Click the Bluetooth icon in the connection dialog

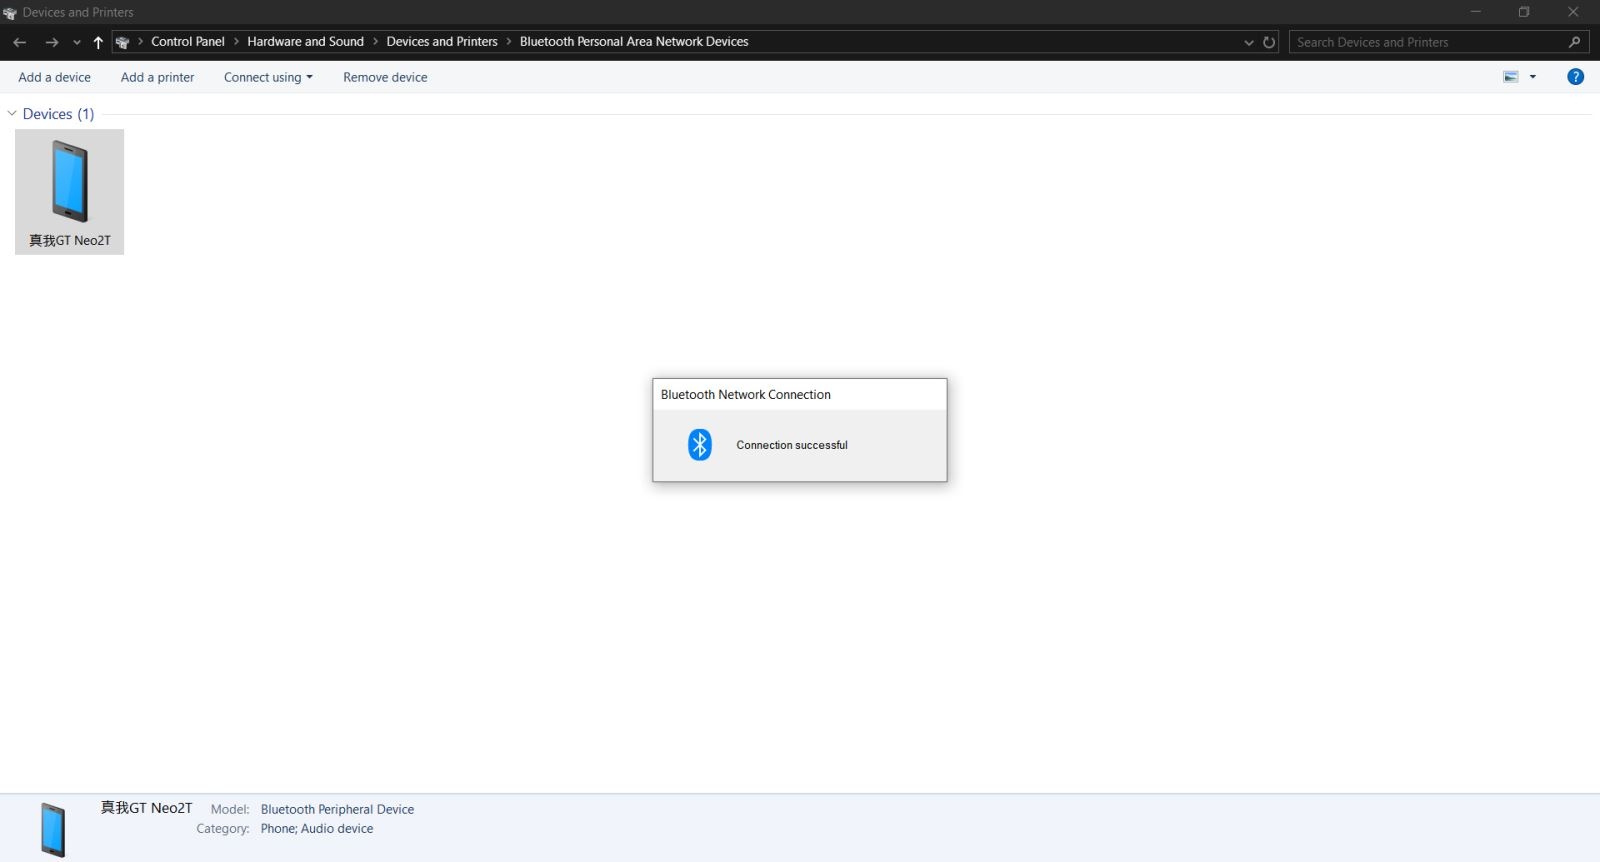[700, 444]
